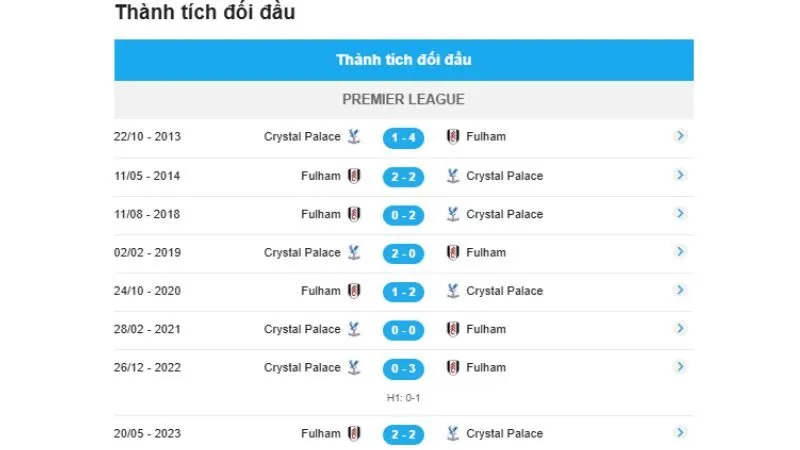Click Crystal Palace crest in 28/02-2021 row
The image size is (800, 450).
click(353, 329)
